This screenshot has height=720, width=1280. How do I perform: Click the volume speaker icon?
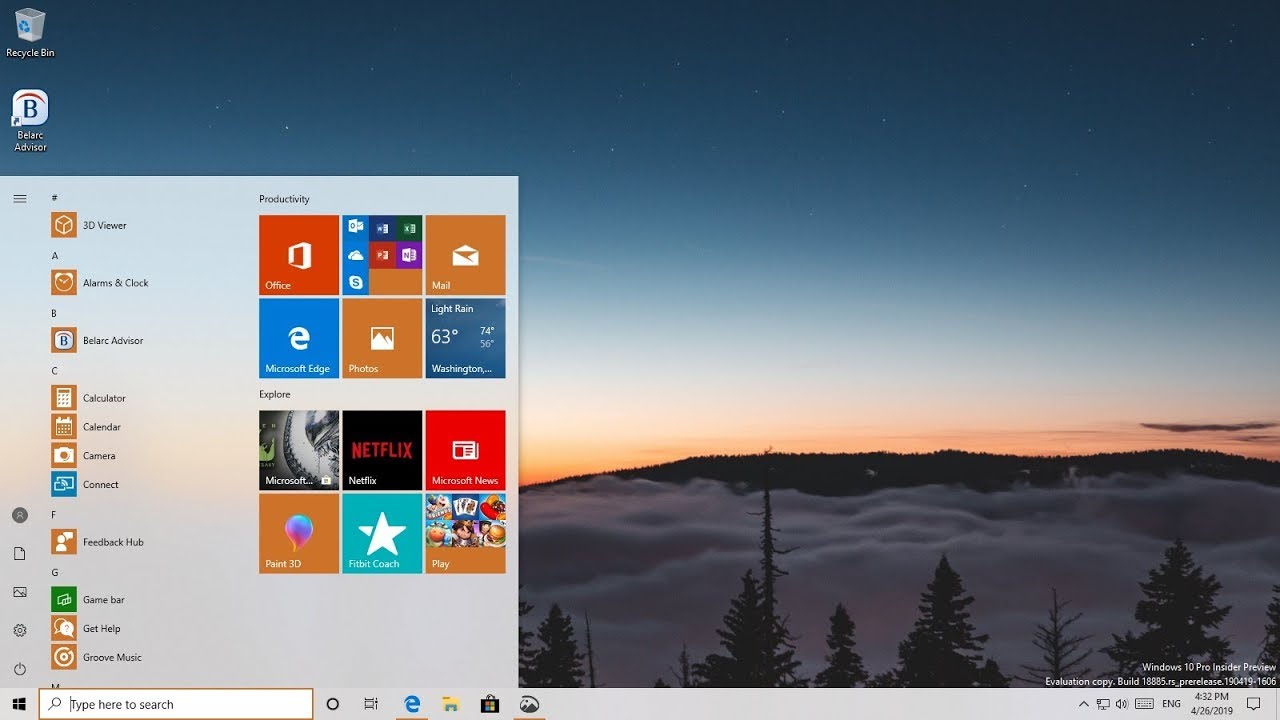pos(1123,704)
